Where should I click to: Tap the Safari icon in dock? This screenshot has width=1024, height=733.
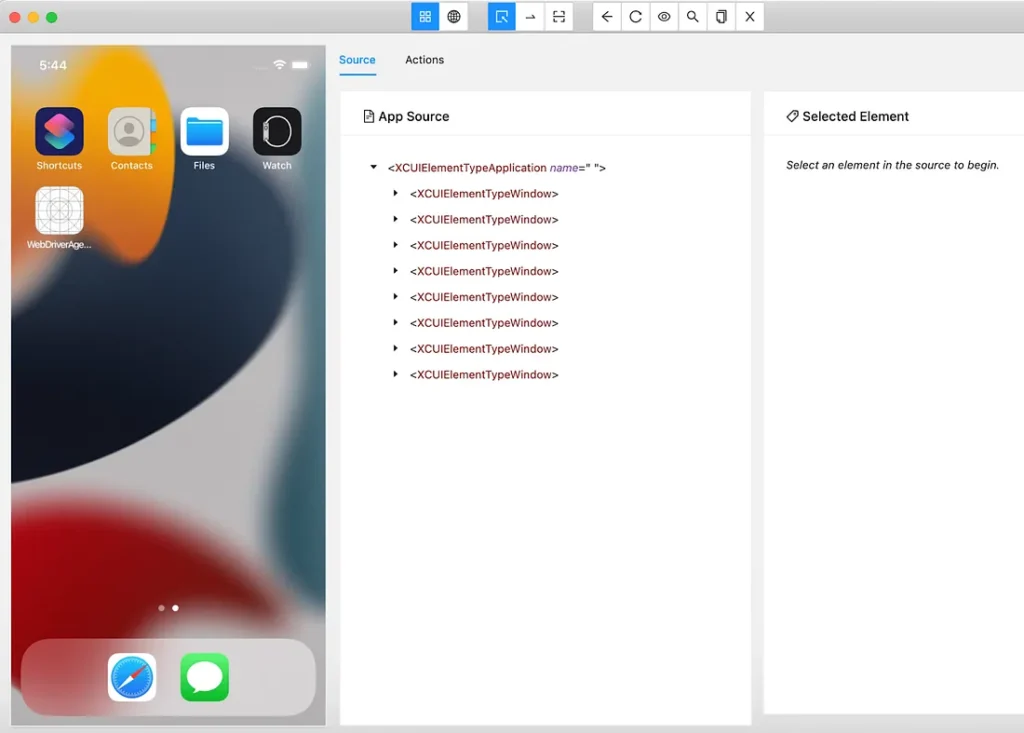click(132, 677)
